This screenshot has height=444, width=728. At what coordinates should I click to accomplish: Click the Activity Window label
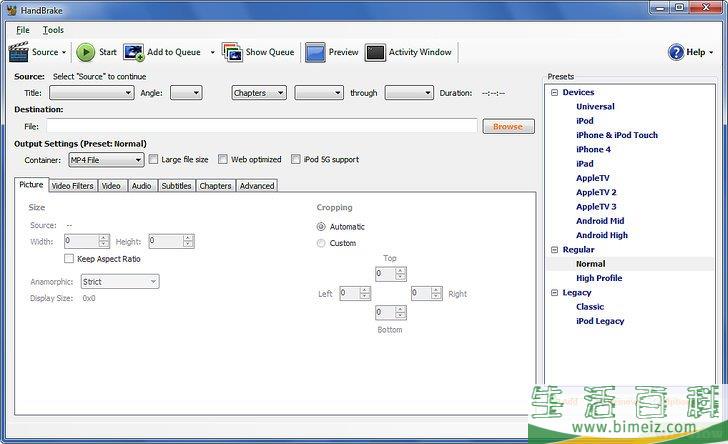(x=420, y=52)
